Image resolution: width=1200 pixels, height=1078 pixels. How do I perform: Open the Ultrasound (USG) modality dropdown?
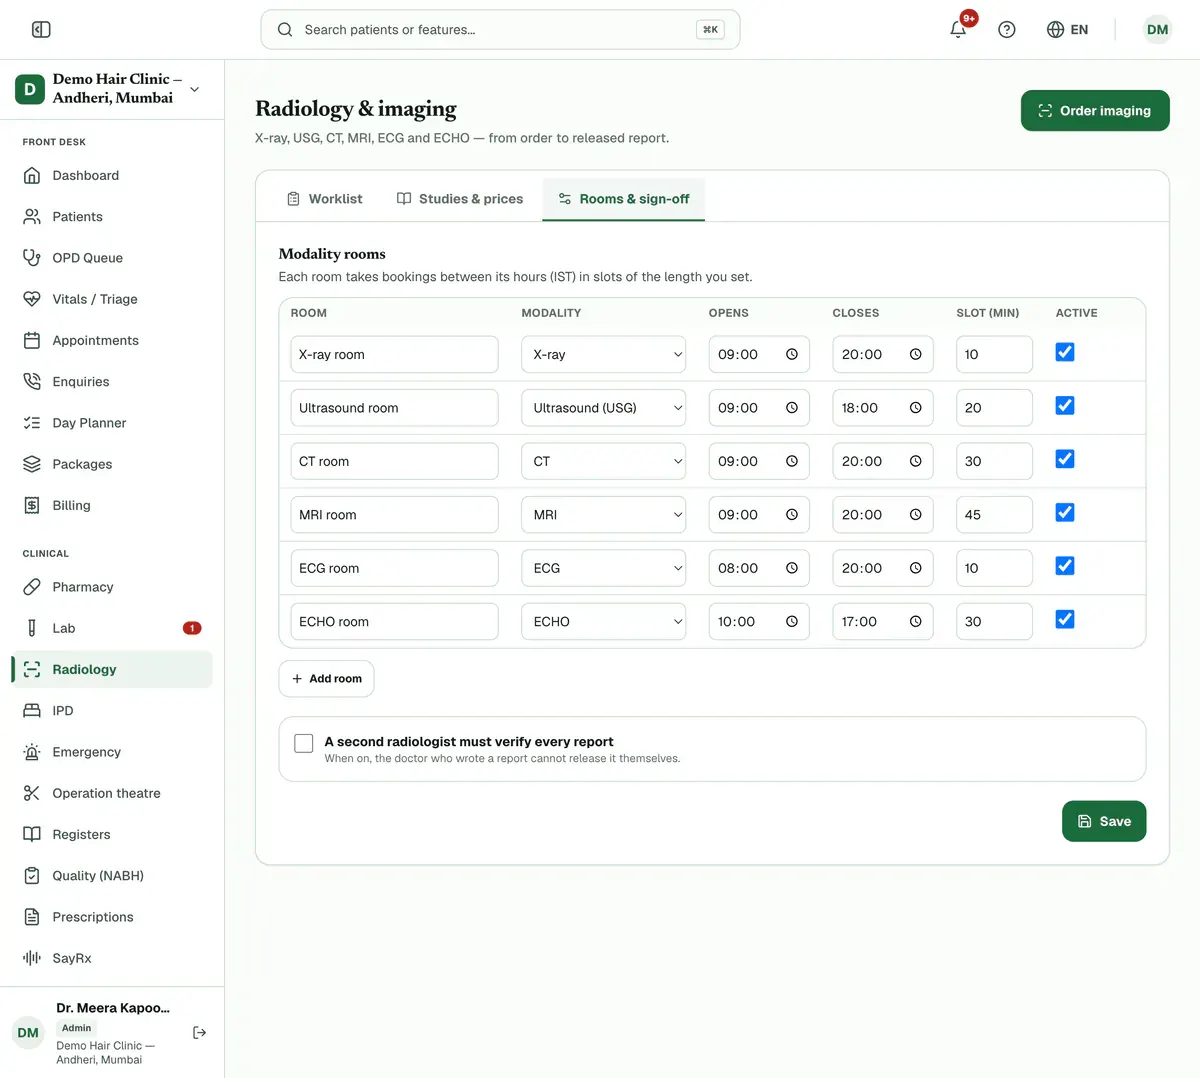pos(604,408)
